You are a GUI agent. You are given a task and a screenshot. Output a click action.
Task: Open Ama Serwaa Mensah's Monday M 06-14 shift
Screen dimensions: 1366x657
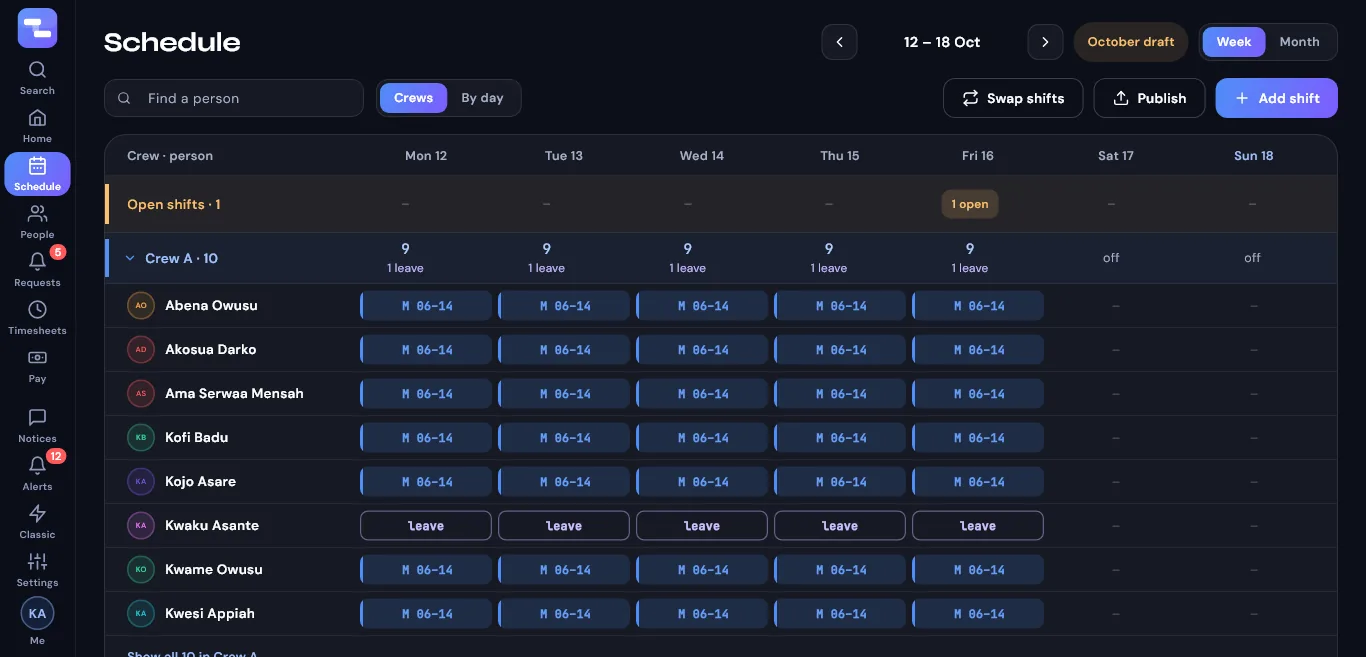(x=426, y=394)
